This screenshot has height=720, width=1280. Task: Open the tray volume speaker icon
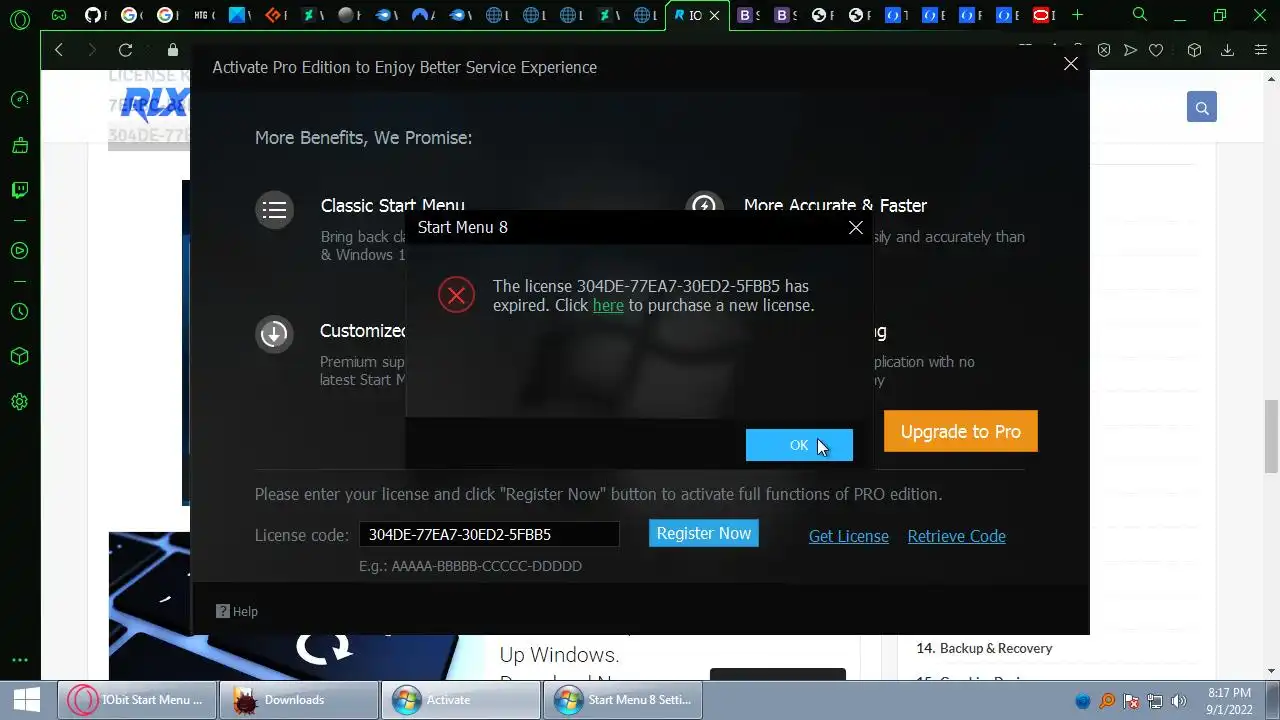click(1179, 701)
